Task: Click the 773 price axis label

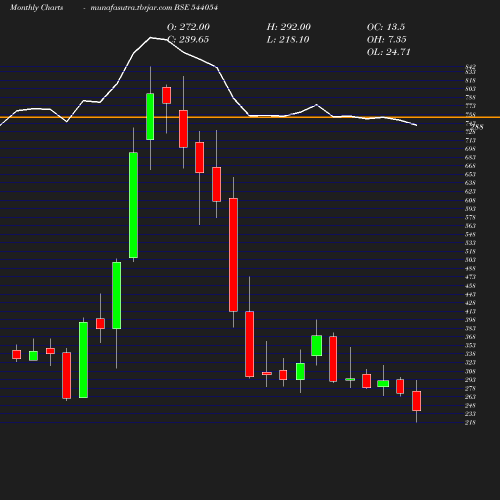Action: coord(470,106)
